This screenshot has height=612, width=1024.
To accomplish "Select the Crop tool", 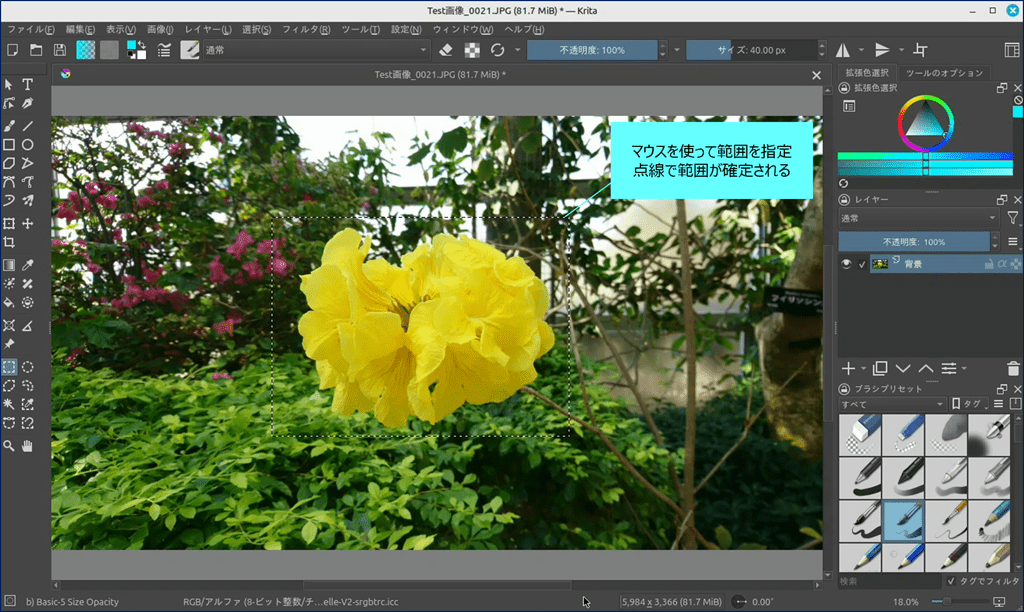I will [9, 242].
